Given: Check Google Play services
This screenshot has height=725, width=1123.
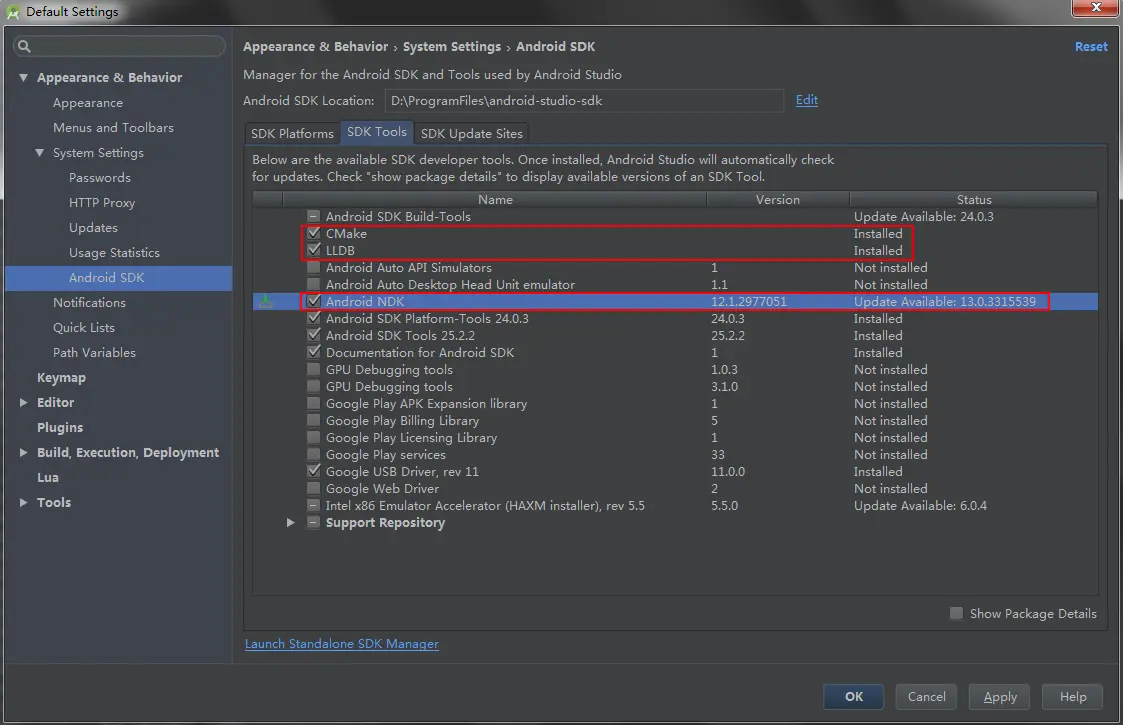Looking at the screenshot, I should click(314, 455).
